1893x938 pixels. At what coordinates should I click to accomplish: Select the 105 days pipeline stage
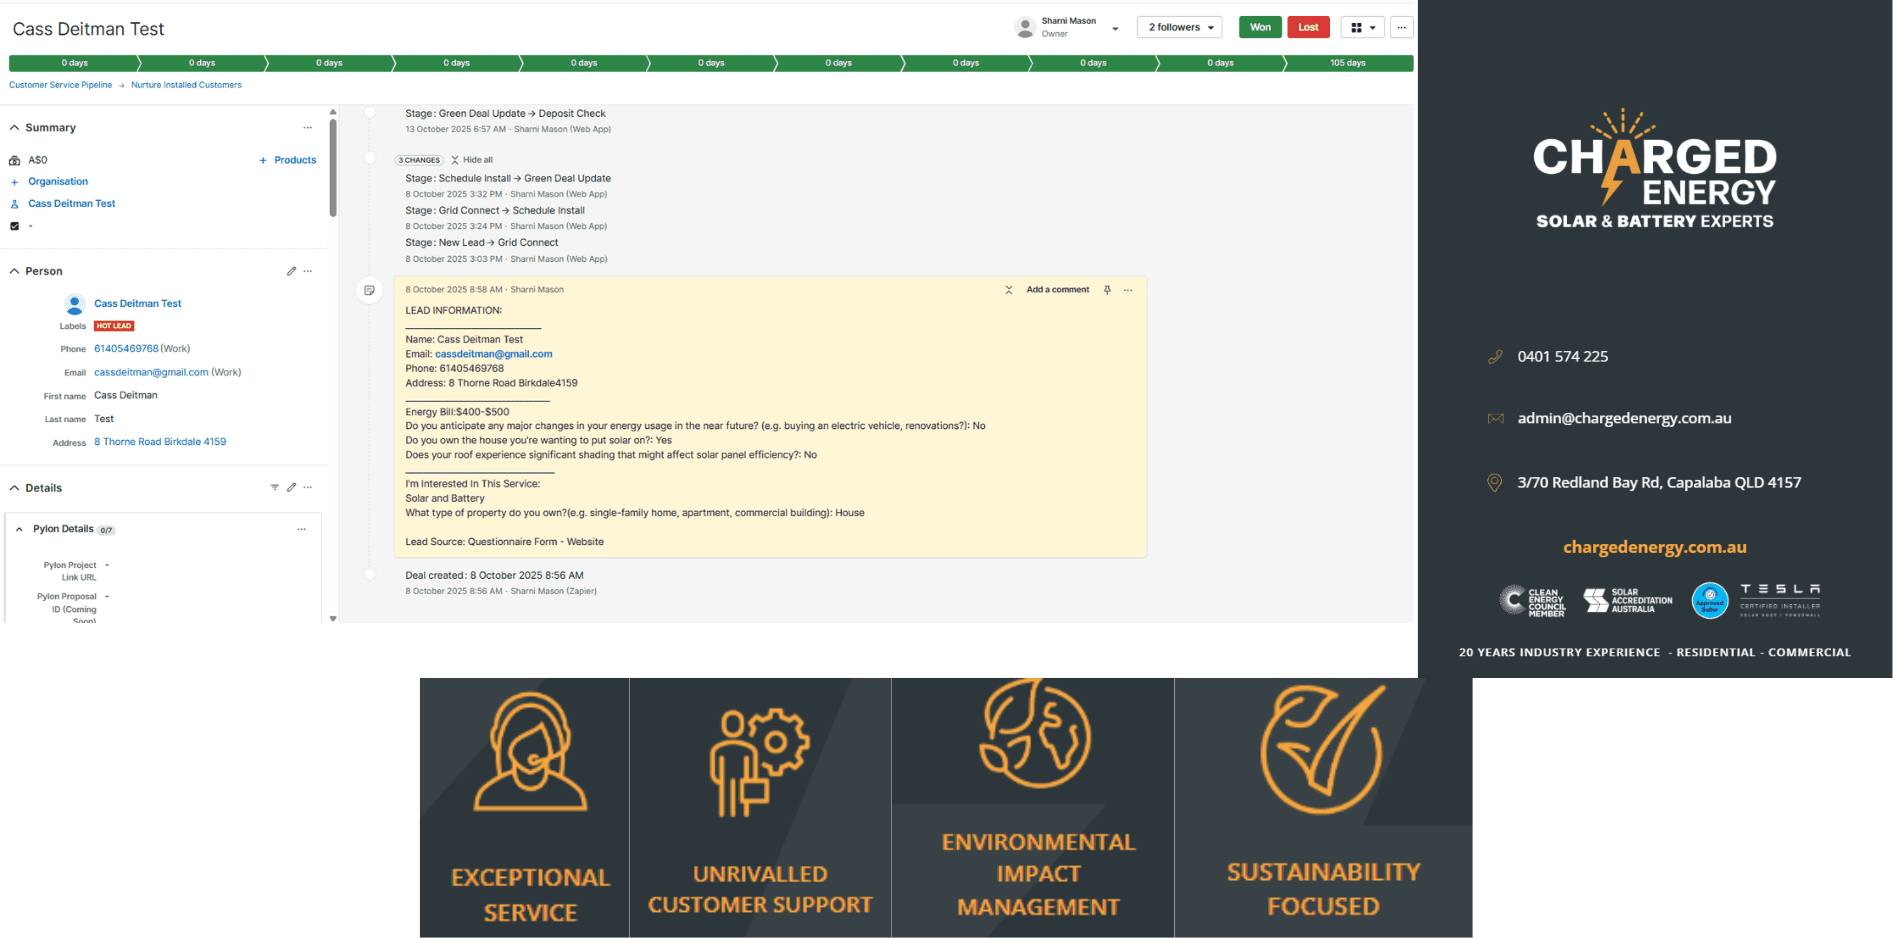pos(1347,63)
